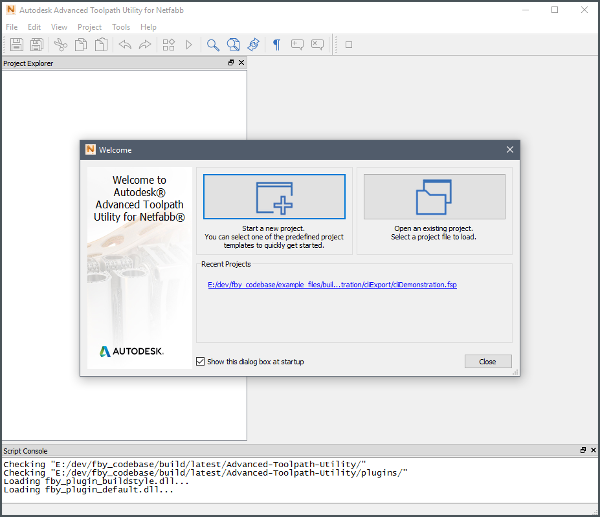The height and width of the screenshot is (517, 600).
Task: Open the File menu
Action: (11, 27)
